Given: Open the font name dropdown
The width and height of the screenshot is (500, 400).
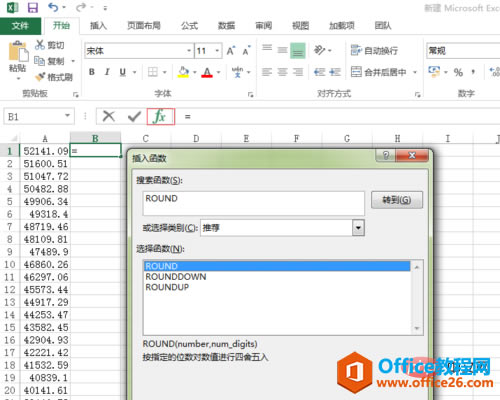Looking at the screenshot, I should tap(189, 51).
